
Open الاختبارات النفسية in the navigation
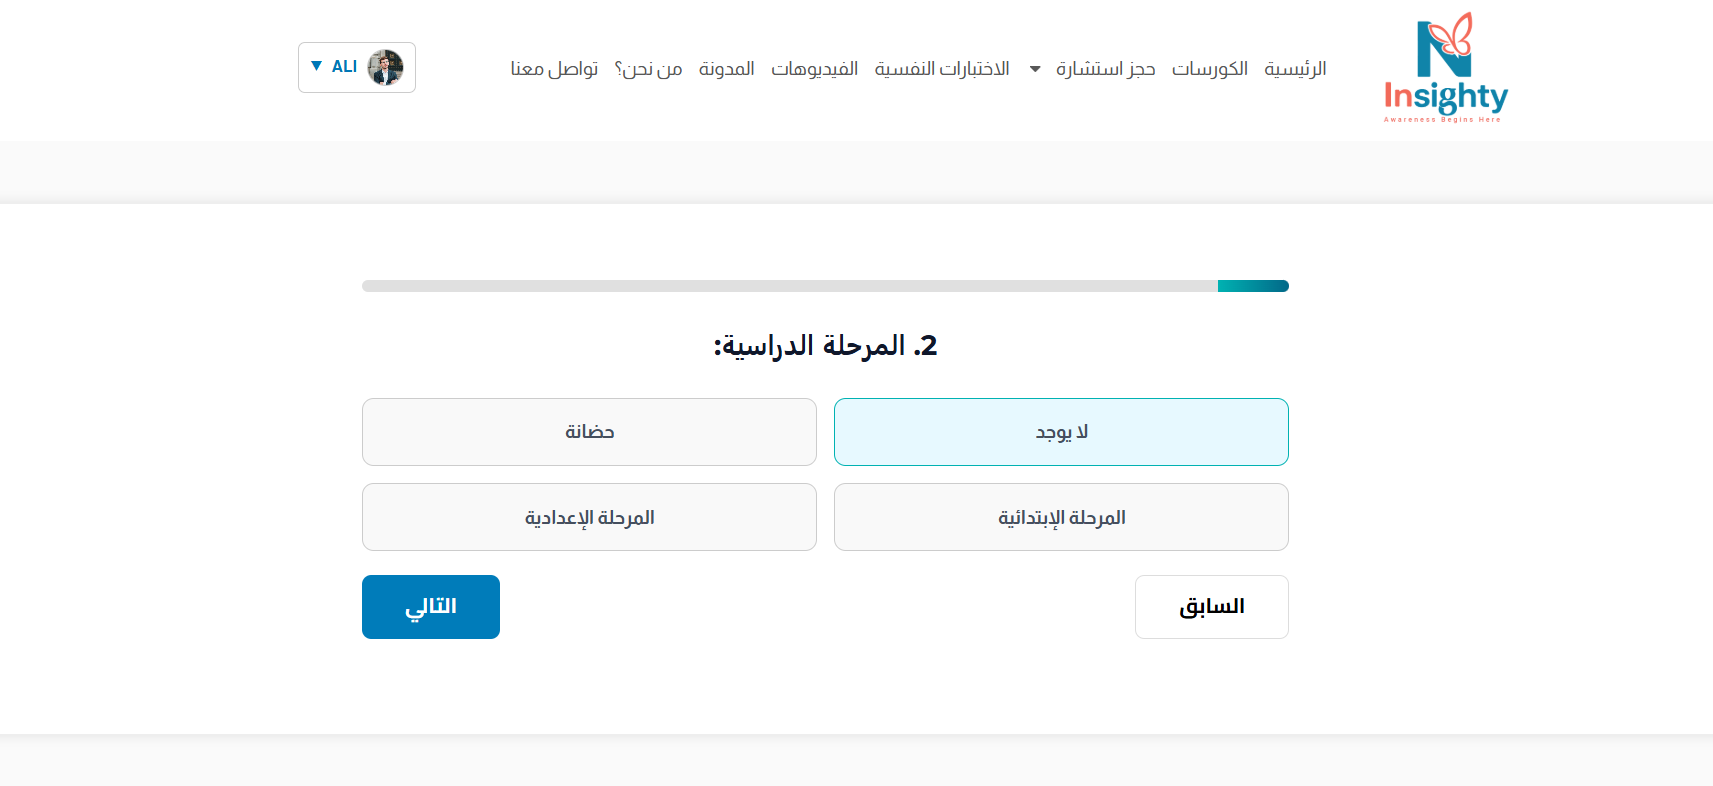(942, 69)
